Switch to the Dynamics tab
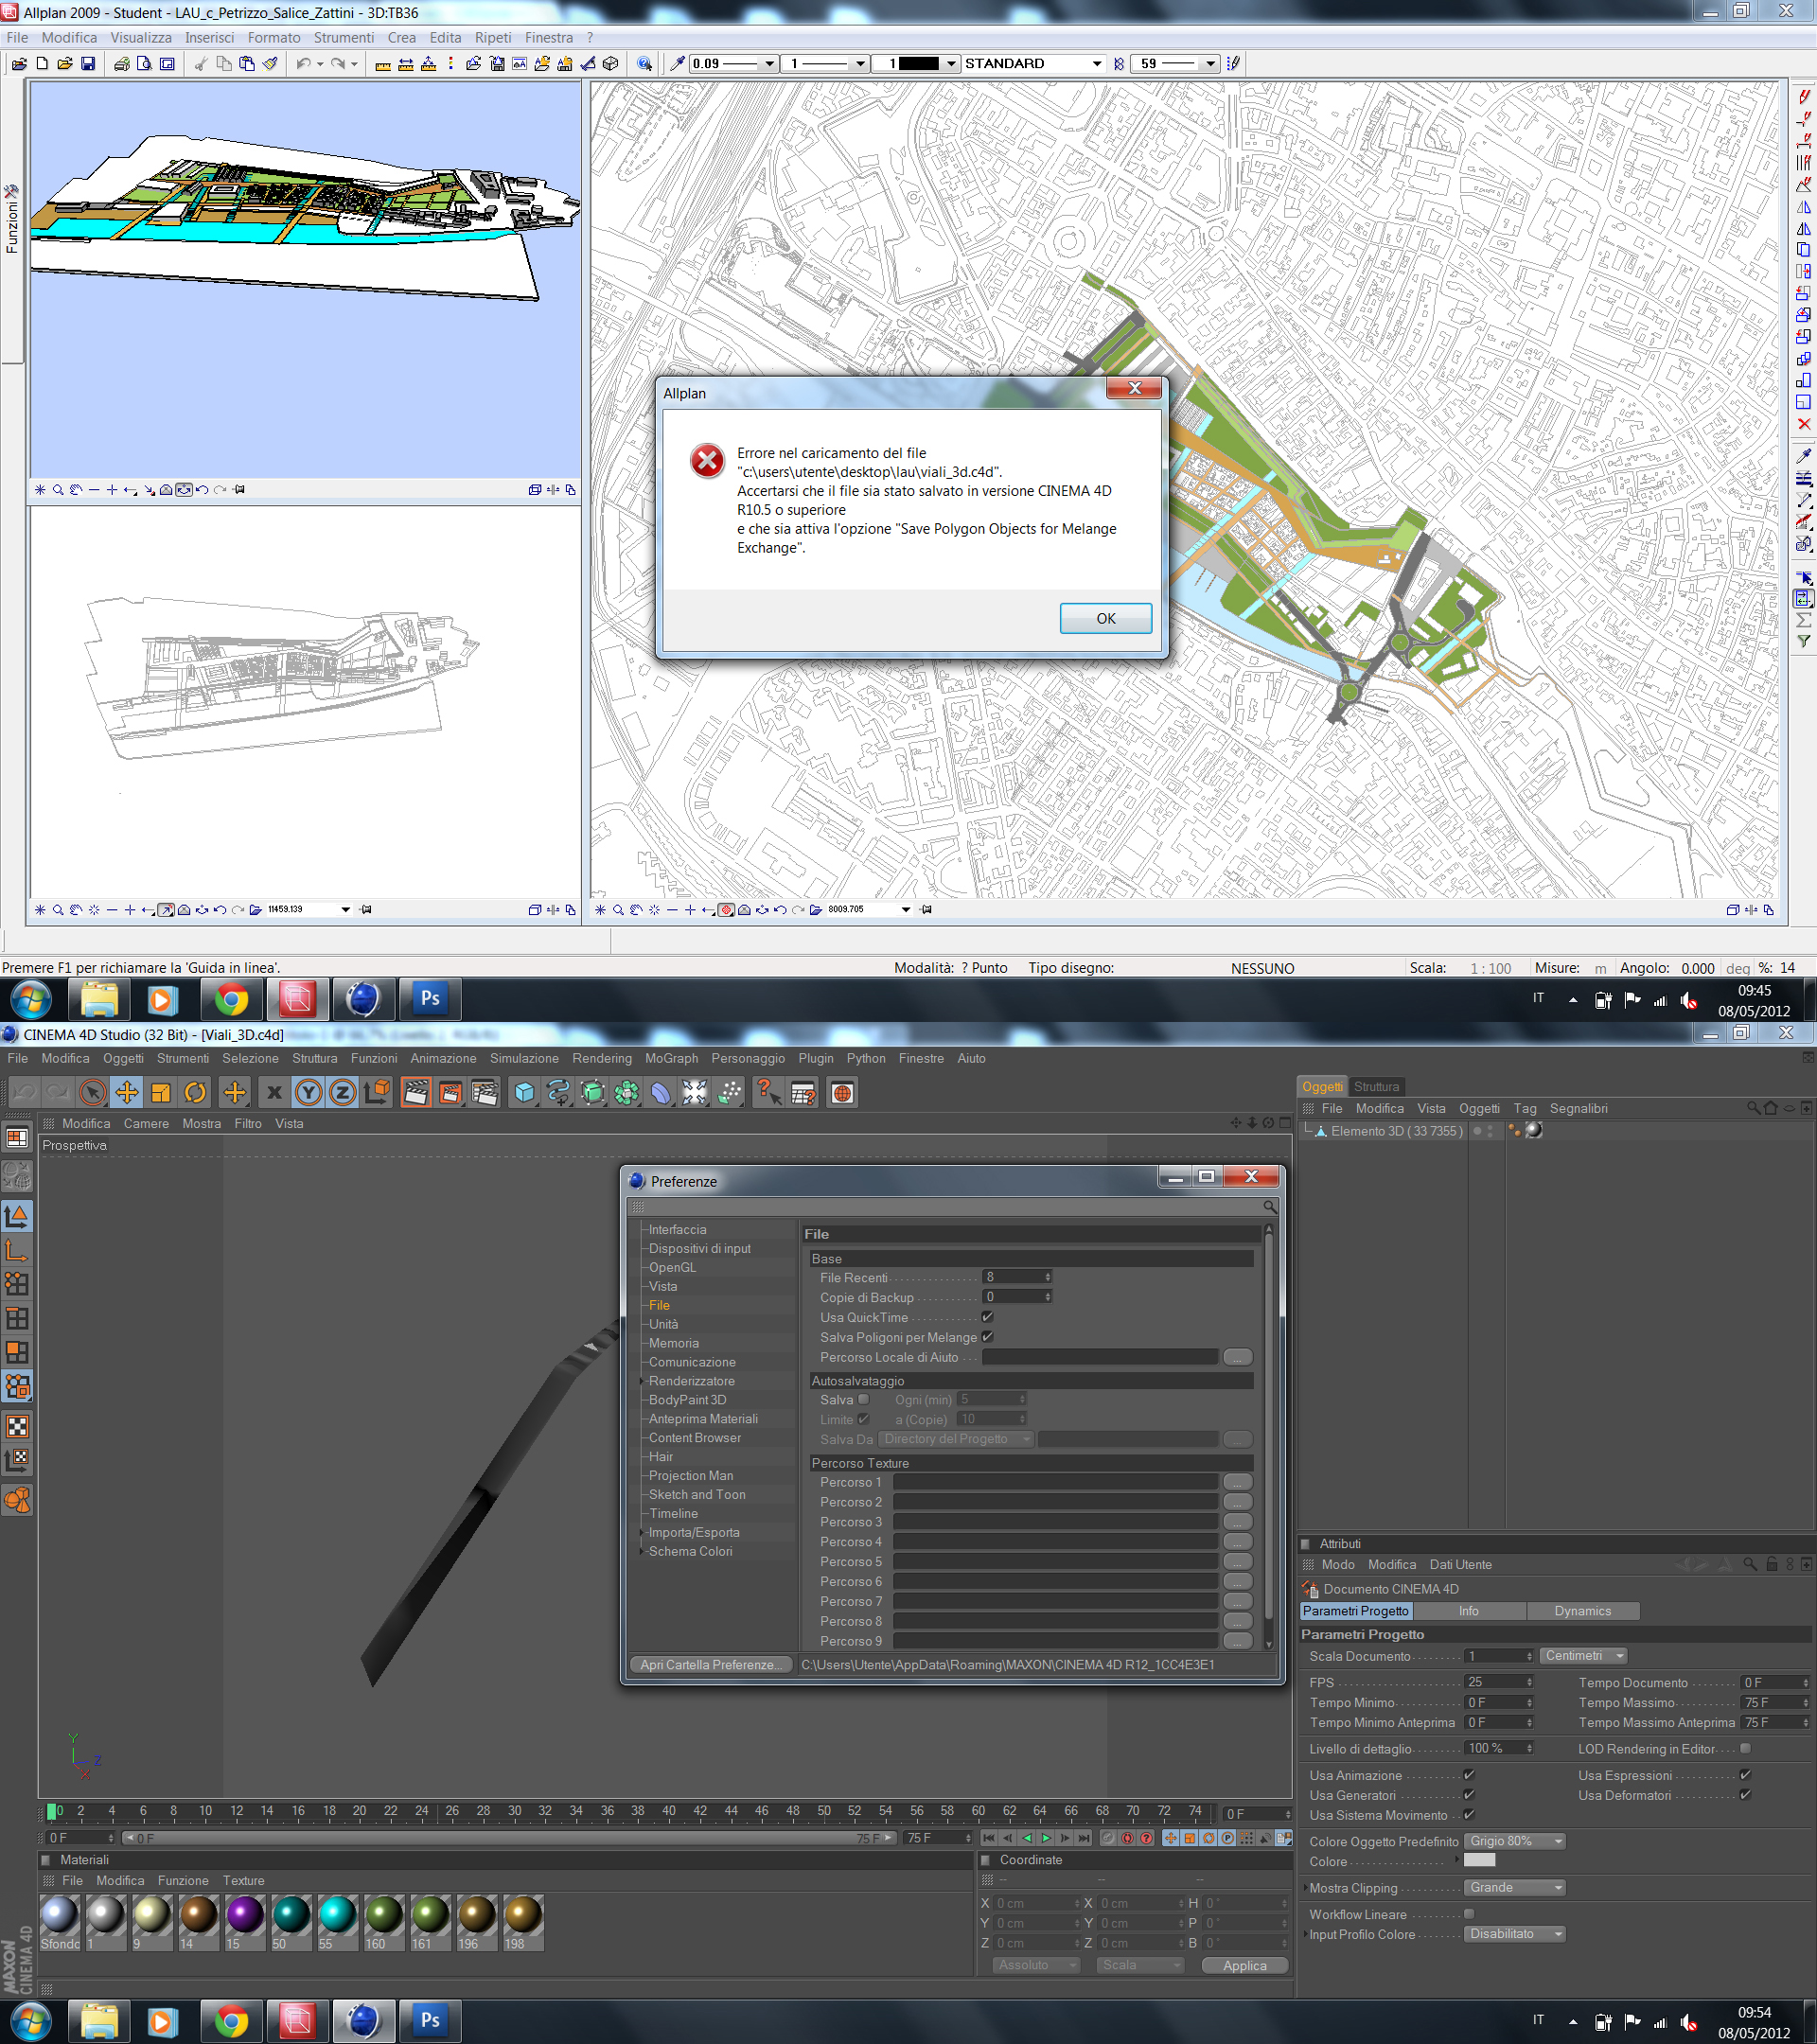1817x2044 pixels. (1581, 1611)
